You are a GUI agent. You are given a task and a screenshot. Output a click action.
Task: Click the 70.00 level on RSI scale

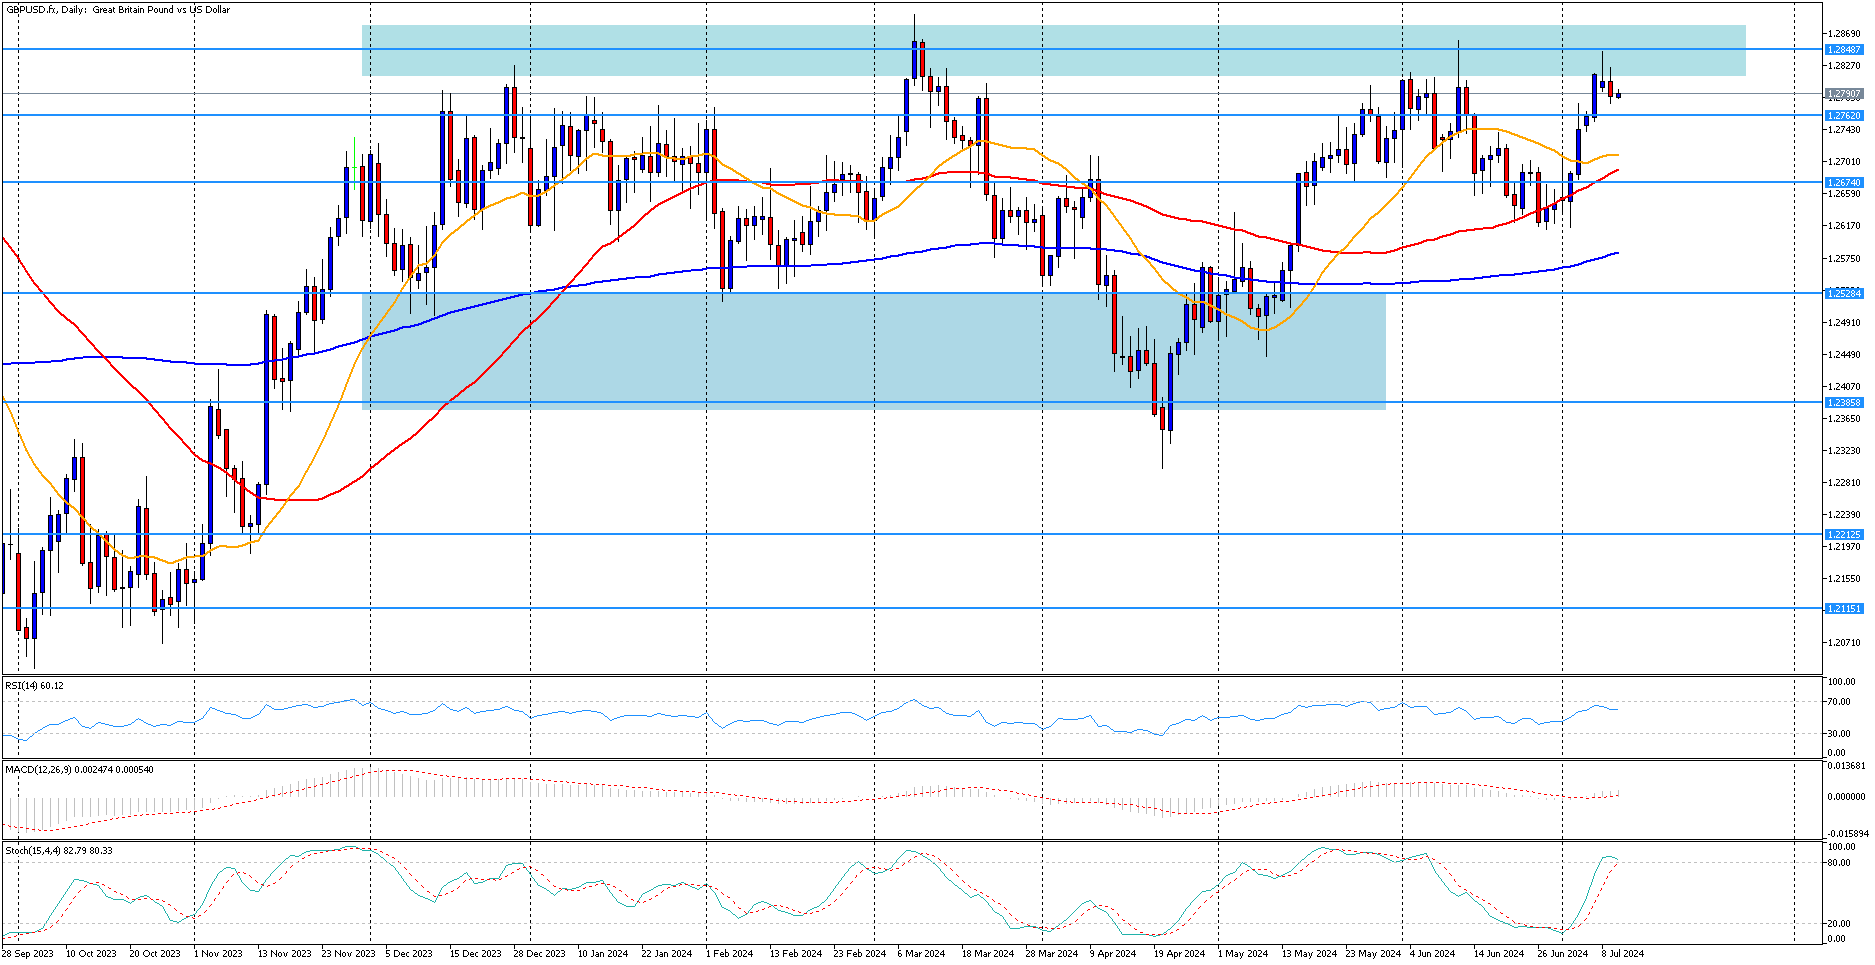coord(1838,702)
